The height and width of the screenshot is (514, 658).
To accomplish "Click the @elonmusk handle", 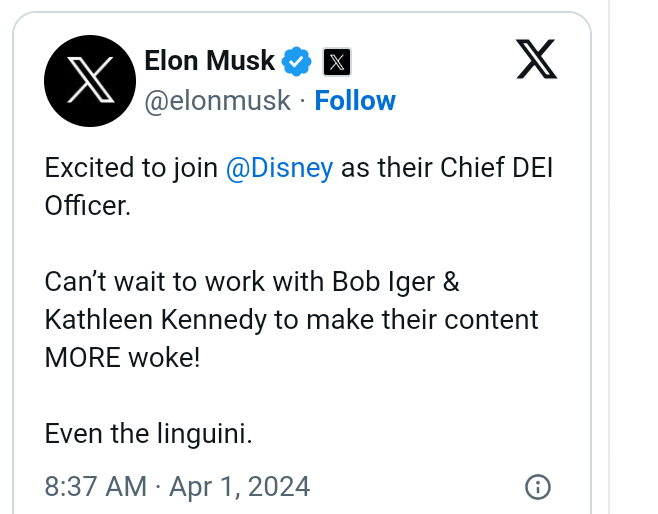I will [x=218, y=101].
